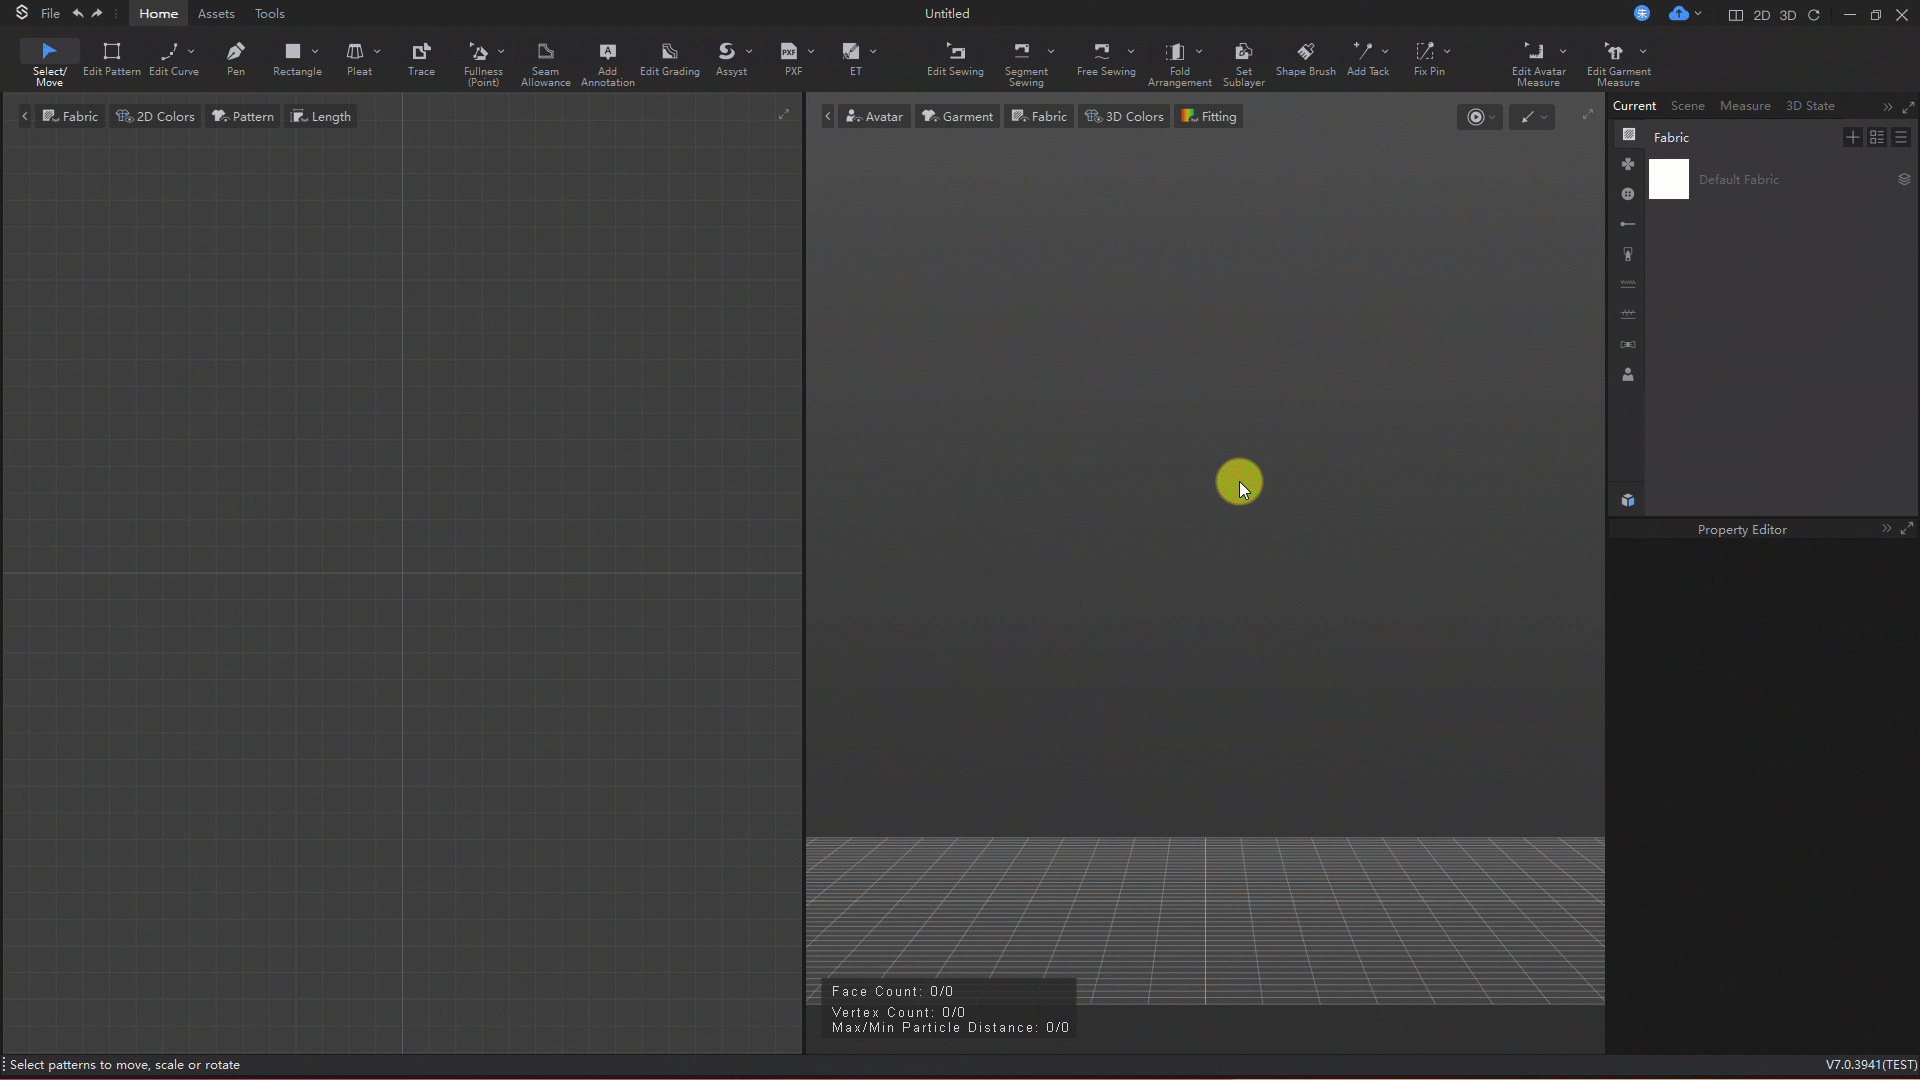This screenshot has height=1080, width=1920.
Task: Toggle the Fitting display in 3D view
Action: tap(1208, 116)
